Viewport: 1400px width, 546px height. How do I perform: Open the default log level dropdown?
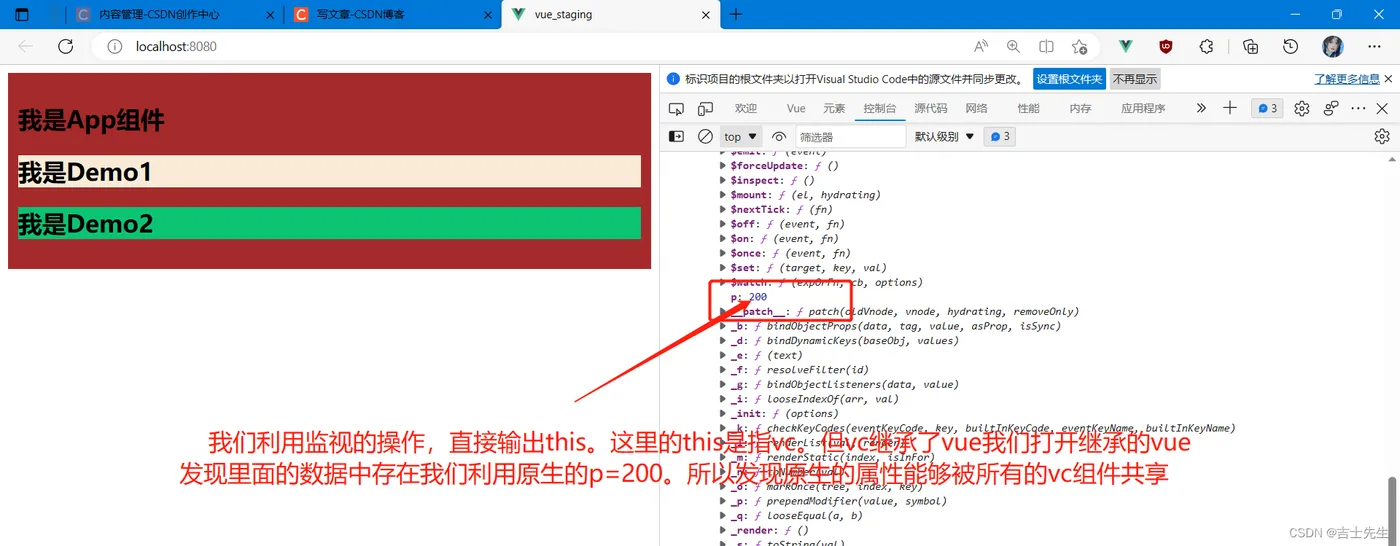tap(944, 136)
